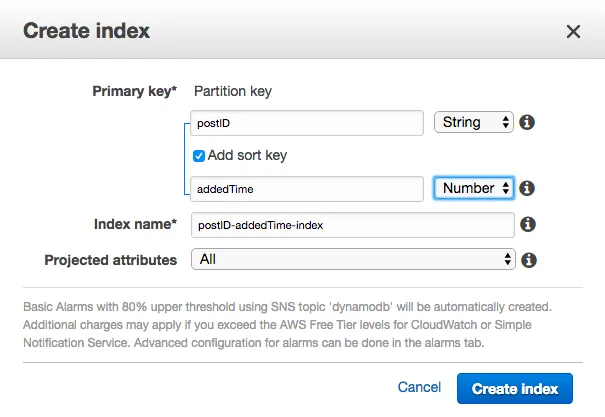Click the Add sort key label text
This screenshot has height=417, width=605.
[246, 156]
